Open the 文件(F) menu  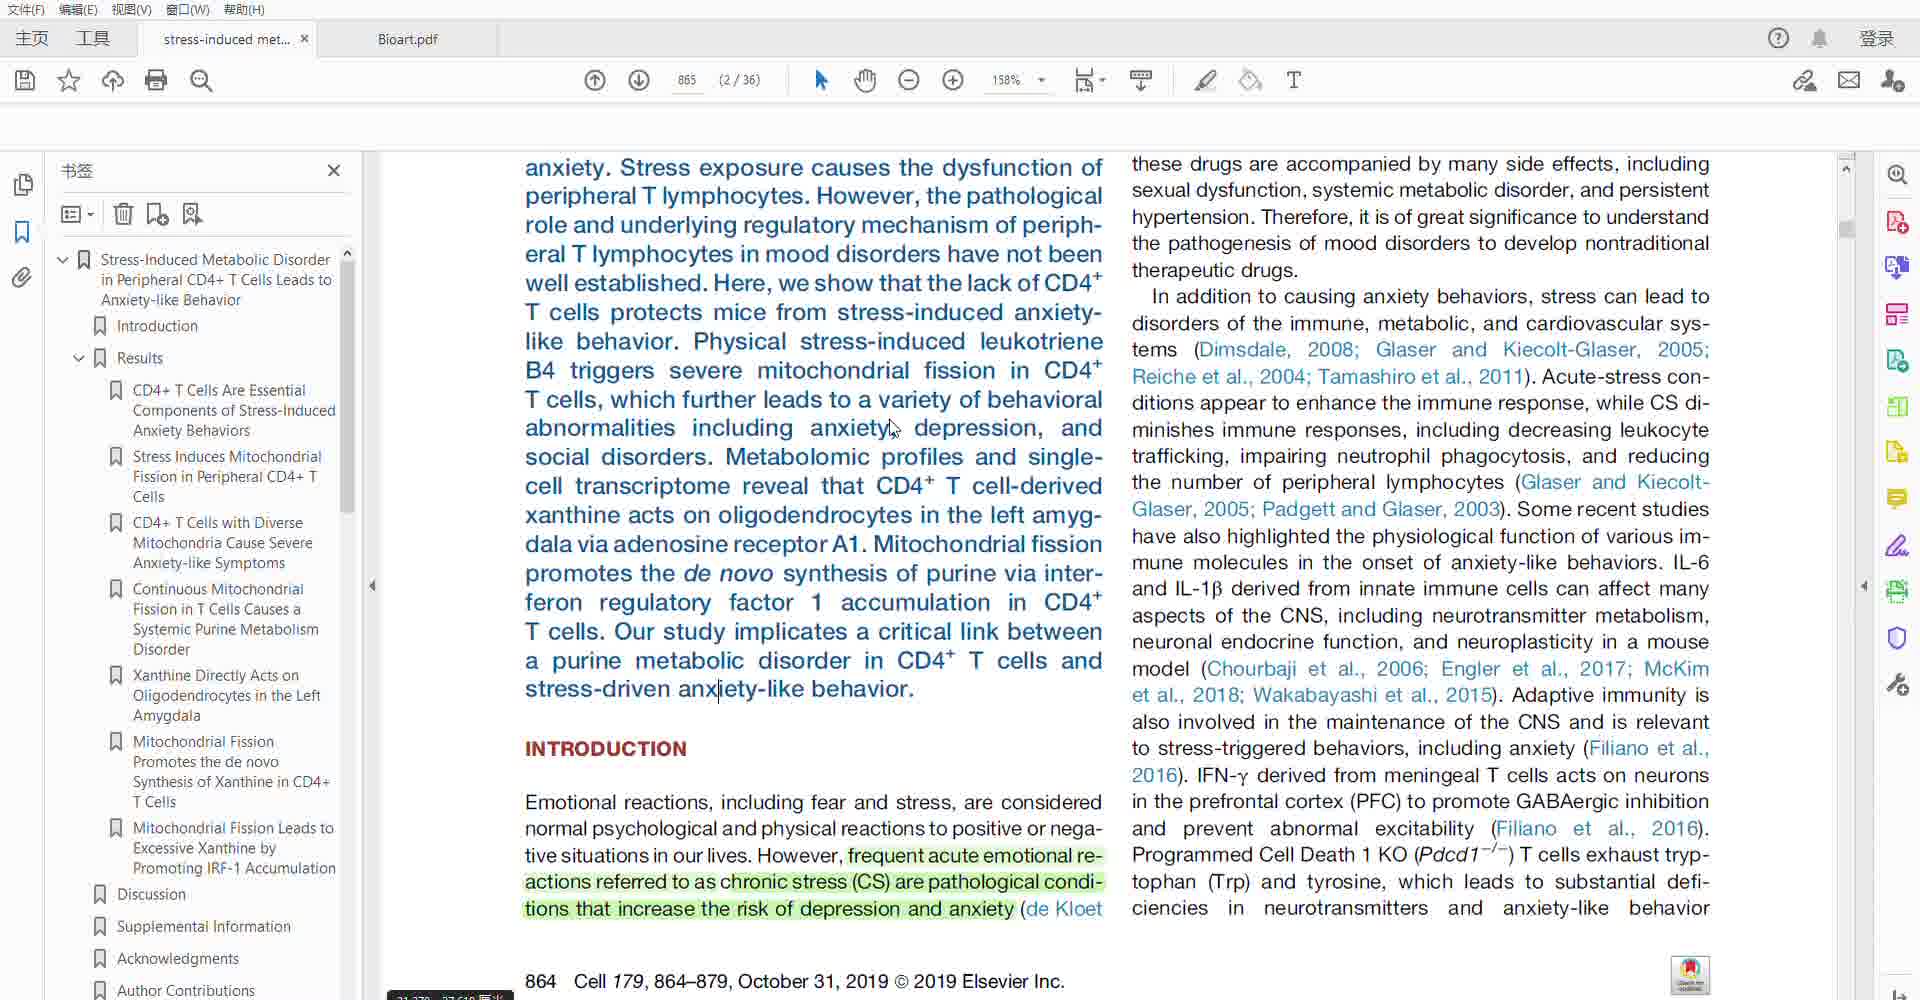26,9
